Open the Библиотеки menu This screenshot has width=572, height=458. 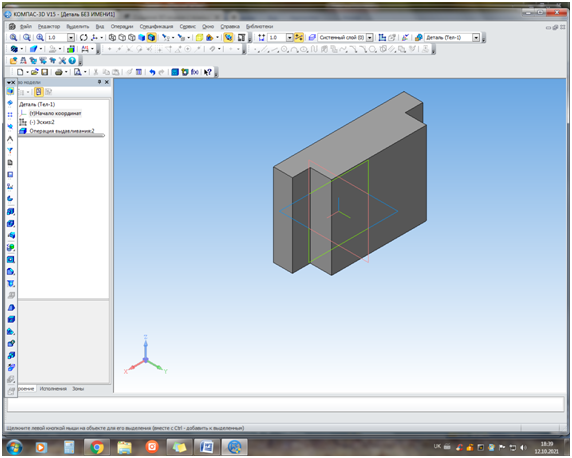point(259,26)
